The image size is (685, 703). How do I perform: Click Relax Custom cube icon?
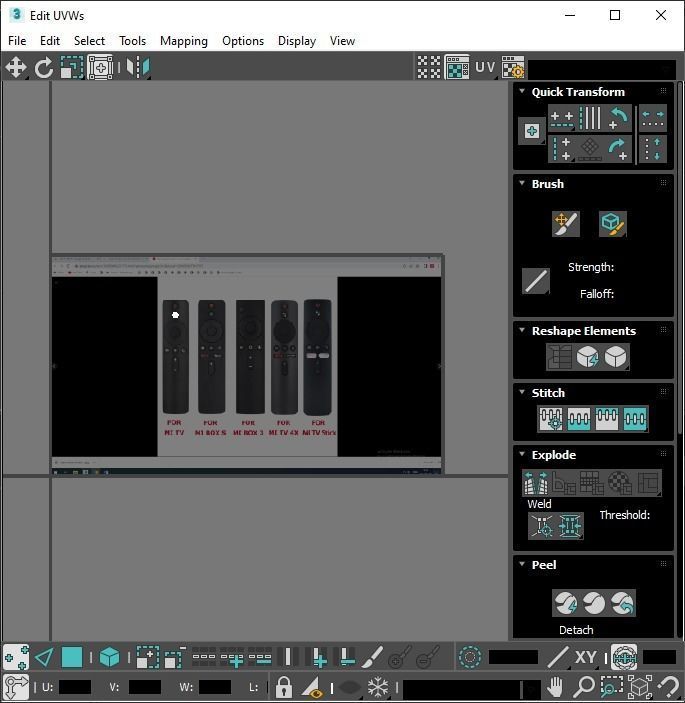click(x=616, y=357)
